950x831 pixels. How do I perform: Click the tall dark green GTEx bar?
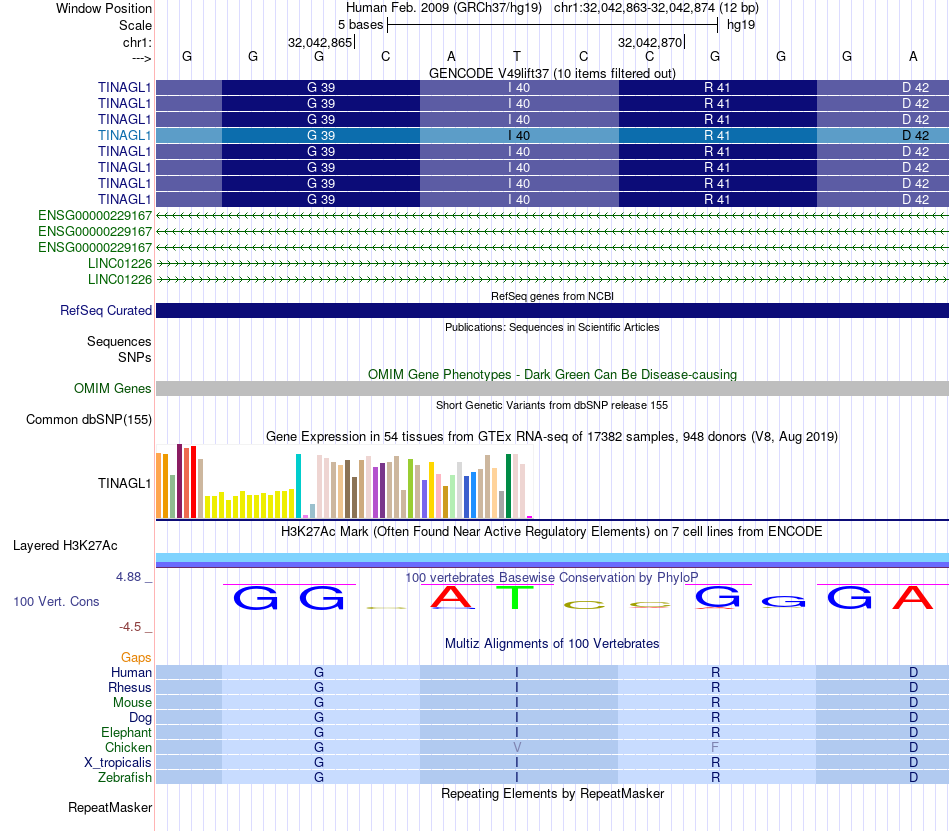coord(508,486)
